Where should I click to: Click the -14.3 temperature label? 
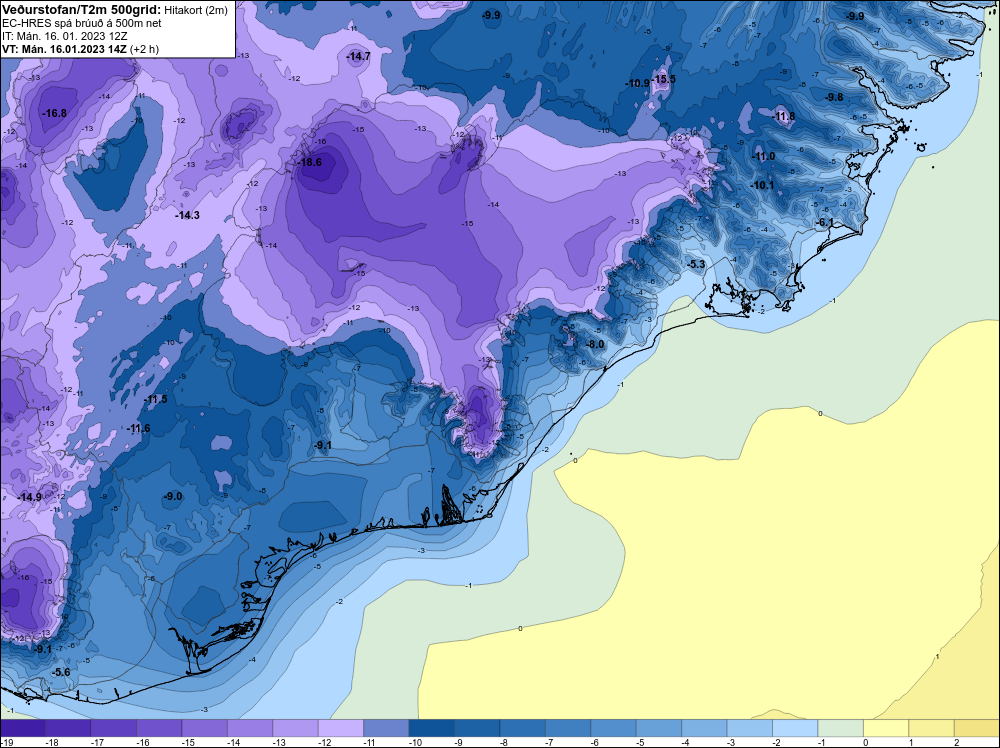(x=188, y=215)
